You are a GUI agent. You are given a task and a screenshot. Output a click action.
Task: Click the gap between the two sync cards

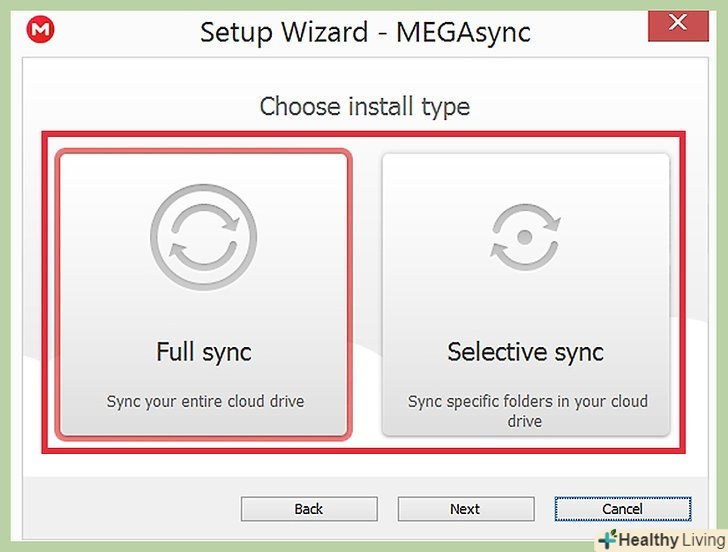click(x=366, y=294)
